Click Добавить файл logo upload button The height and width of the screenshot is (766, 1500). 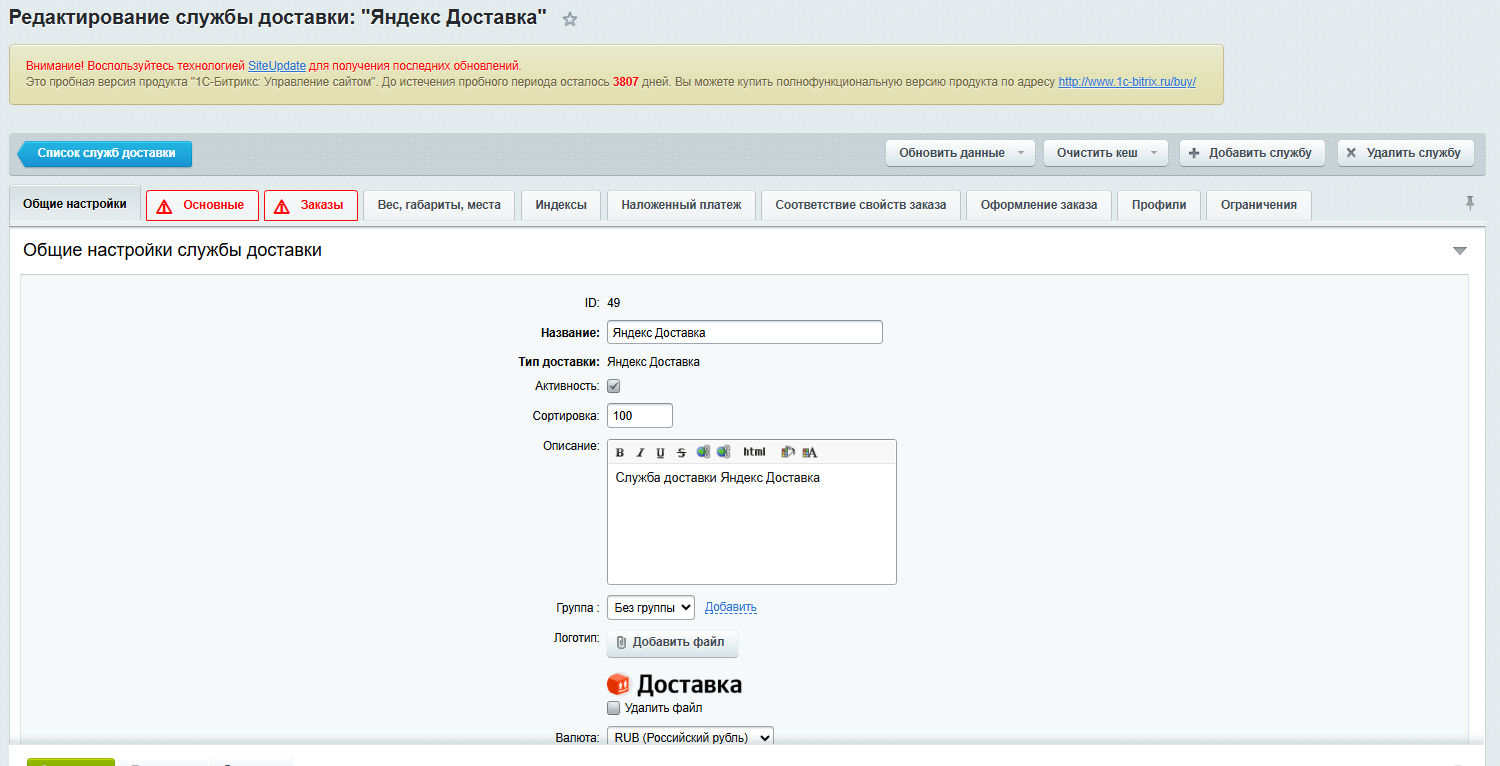672,642
